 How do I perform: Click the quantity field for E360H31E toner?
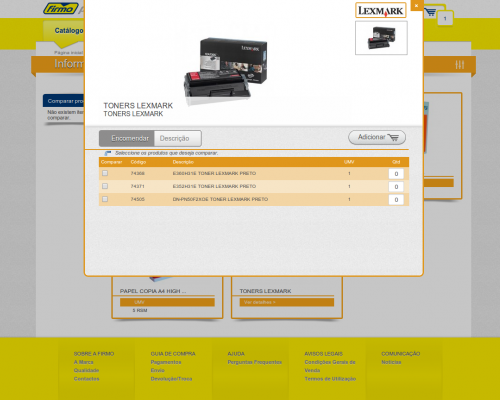tap(396, 174)
